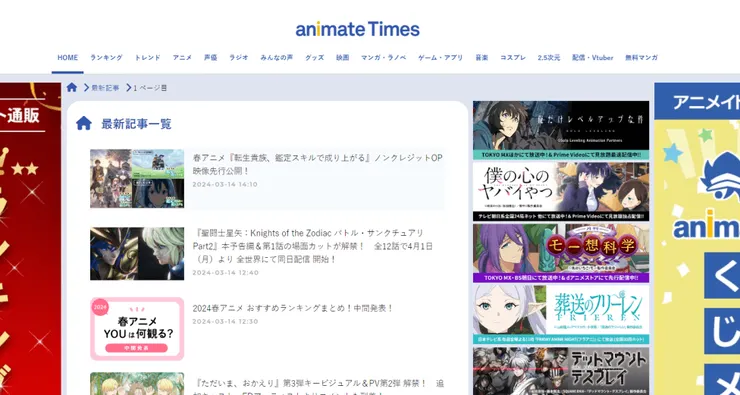Click the house icon beside 最新記事一覧
The width and height of the screenshot is (740, 395).
[84, 124]
